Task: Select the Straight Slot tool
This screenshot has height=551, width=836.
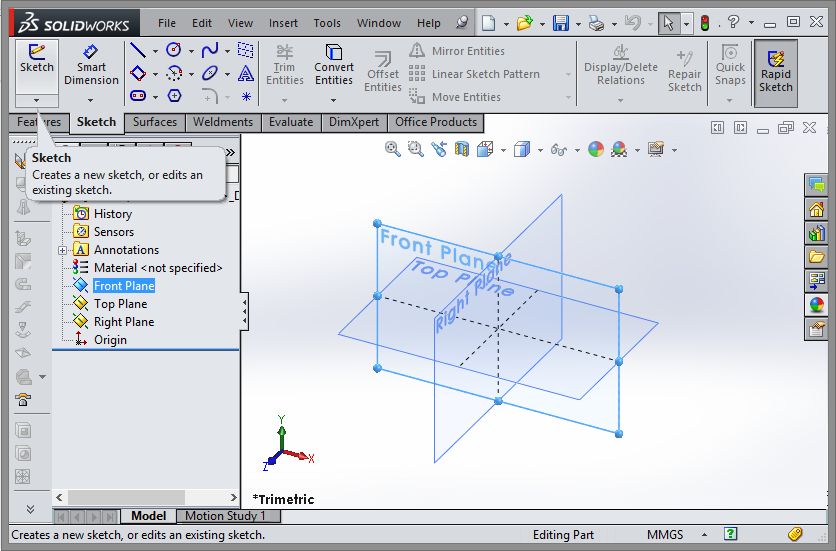Action: 138,96
